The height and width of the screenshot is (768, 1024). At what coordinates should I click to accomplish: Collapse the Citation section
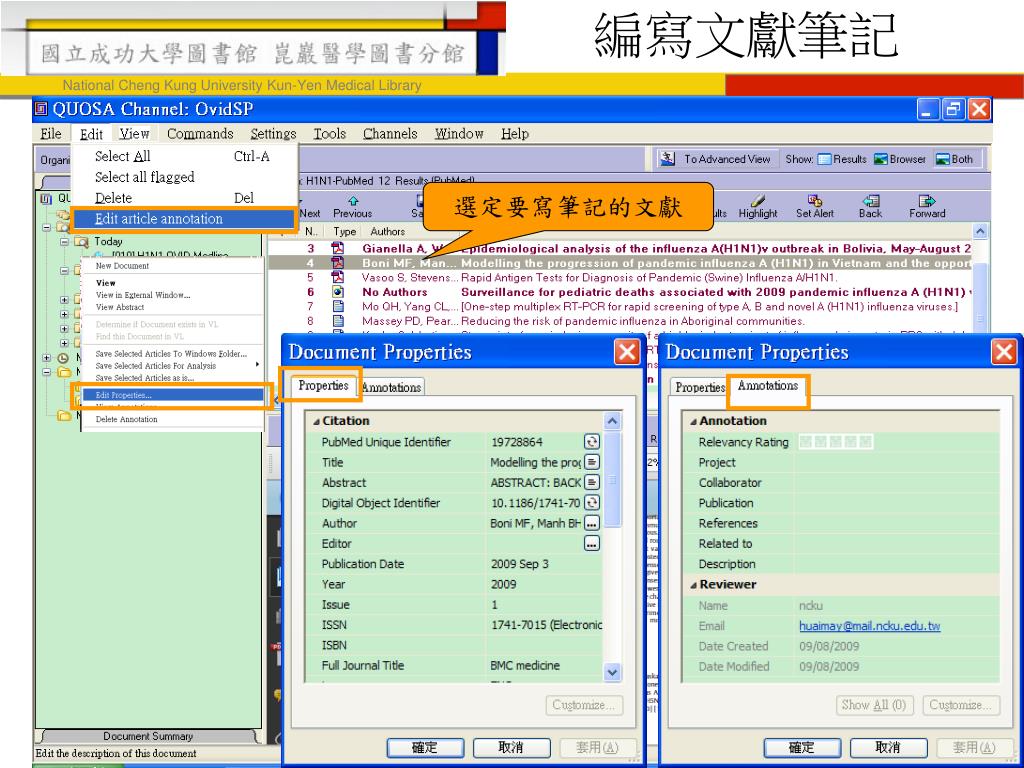316,421
